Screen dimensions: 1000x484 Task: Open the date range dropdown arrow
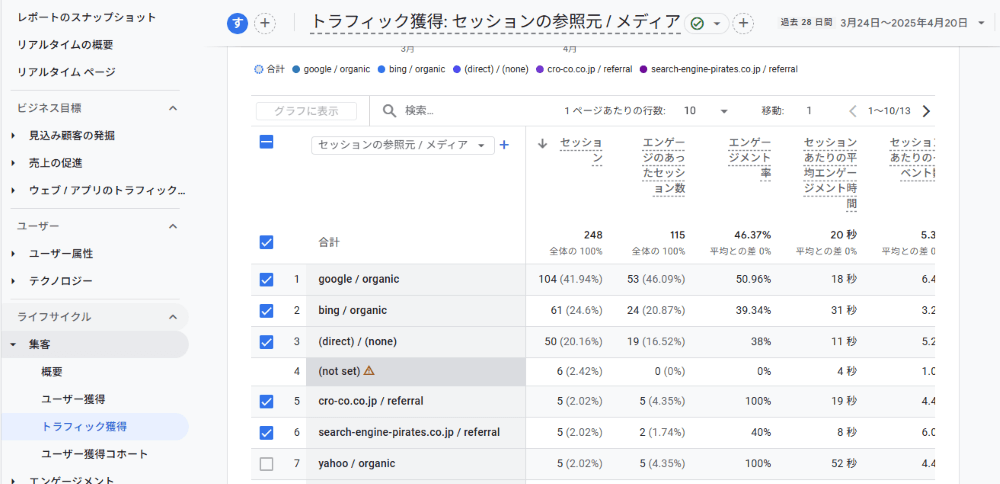(981, 23)
